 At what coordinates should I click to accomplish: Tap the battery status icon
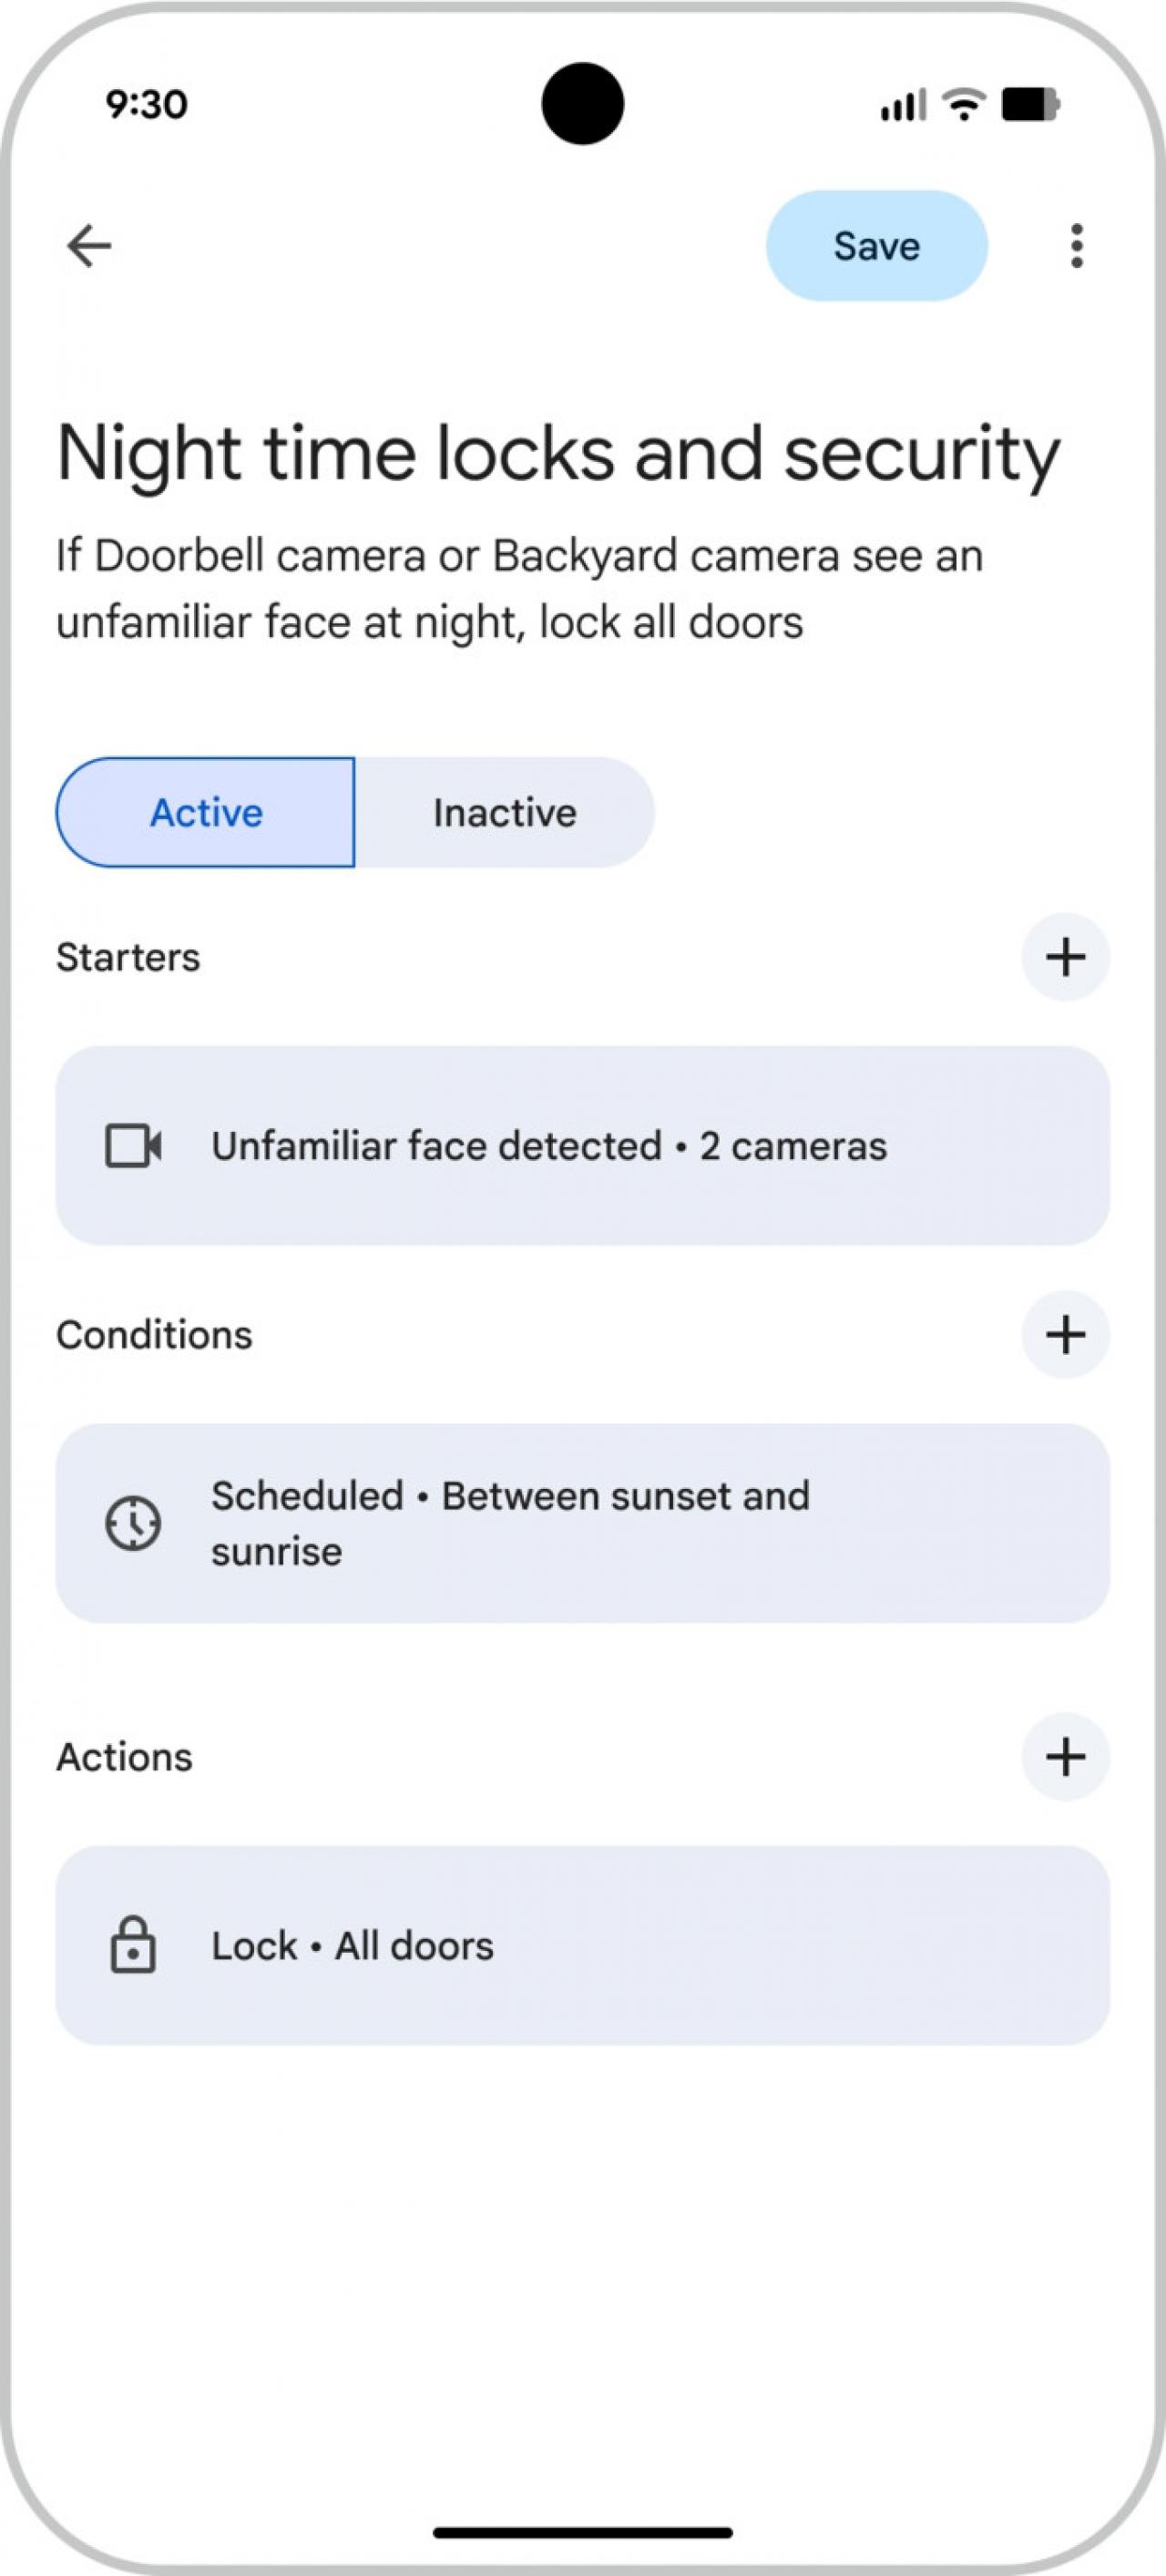coord(1031,104)
